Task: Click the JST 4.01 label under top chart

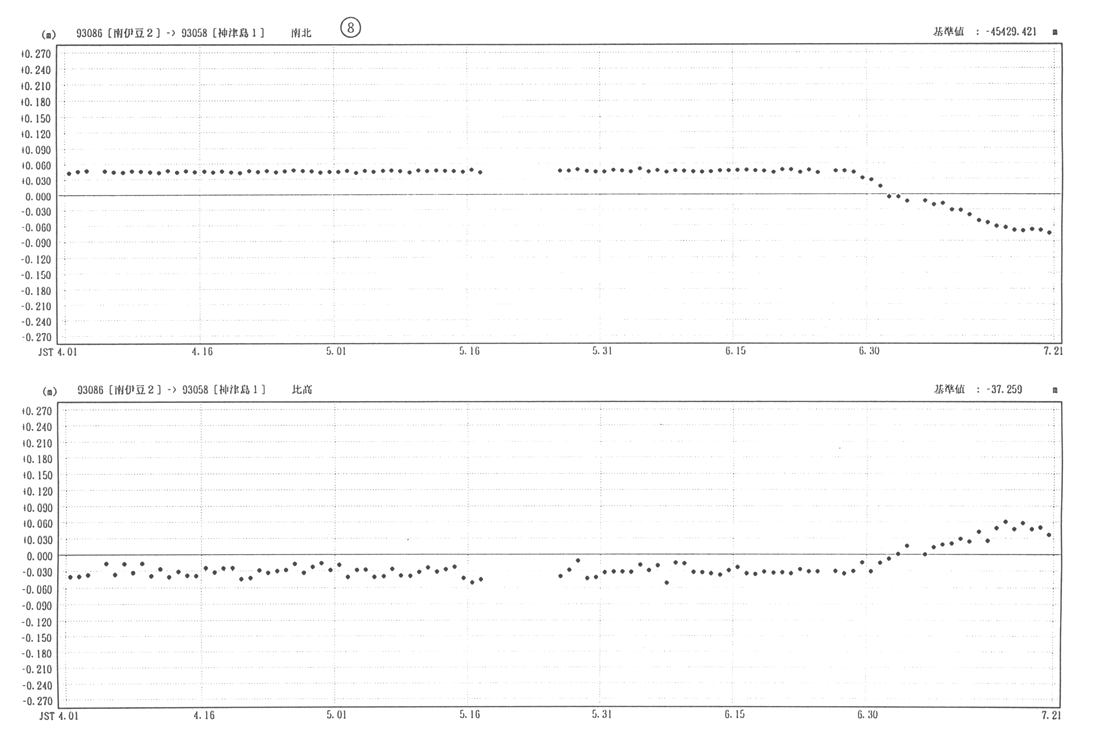Action: click(x=59, y=352)
